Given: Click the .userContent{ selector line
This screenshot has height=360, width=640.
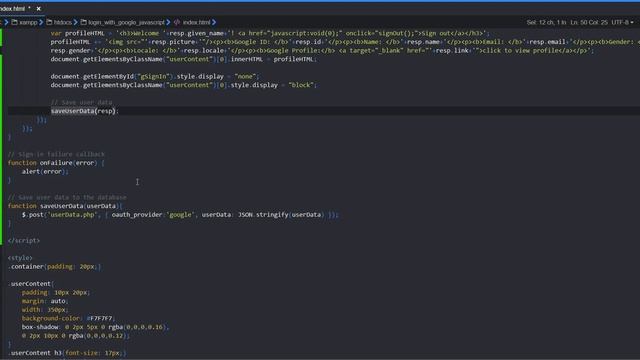Looking at the screenshot, I should point(31,284).
